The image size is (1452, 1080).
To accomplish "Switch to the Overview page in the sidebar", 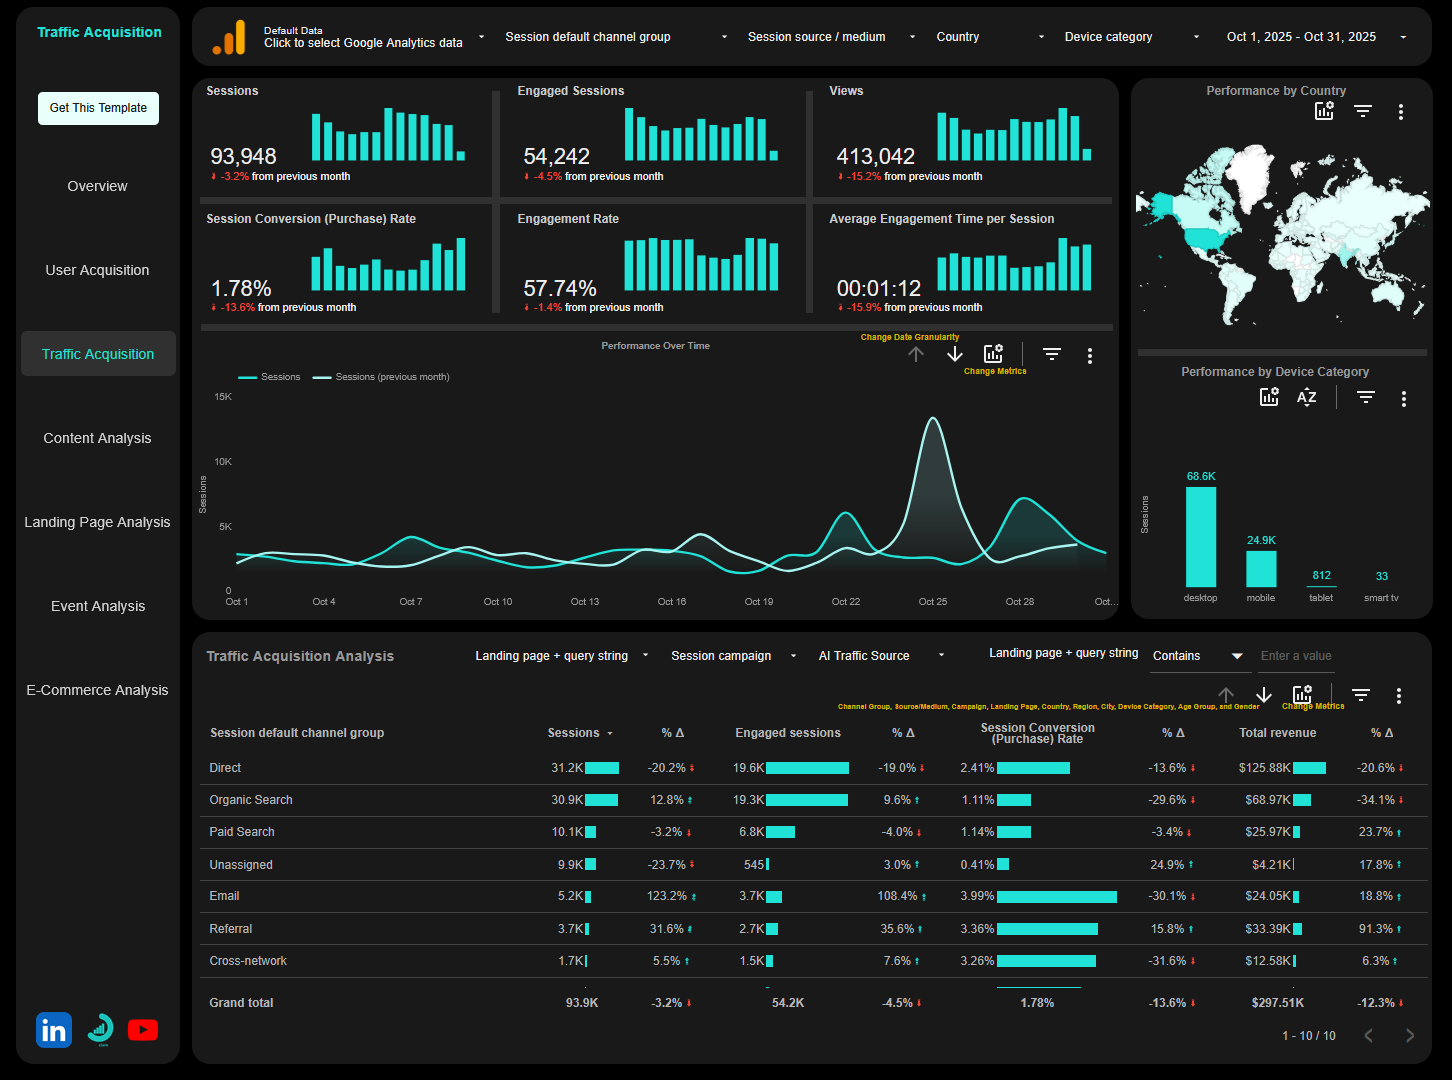I will coord(97,186).
